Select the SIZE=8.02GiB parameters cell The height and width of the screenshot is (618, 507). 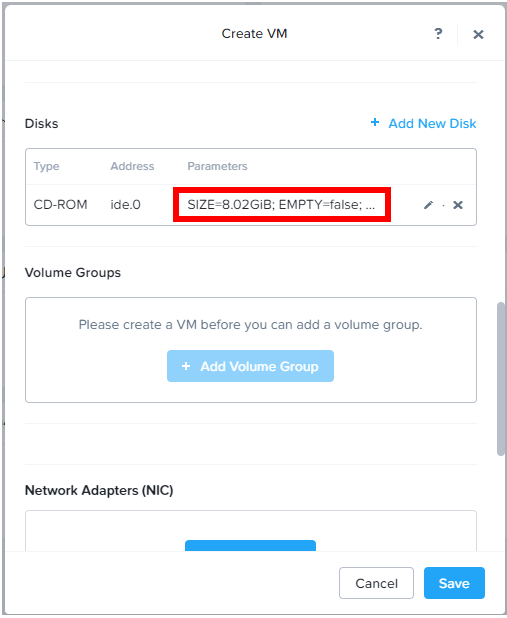(281, 205)
